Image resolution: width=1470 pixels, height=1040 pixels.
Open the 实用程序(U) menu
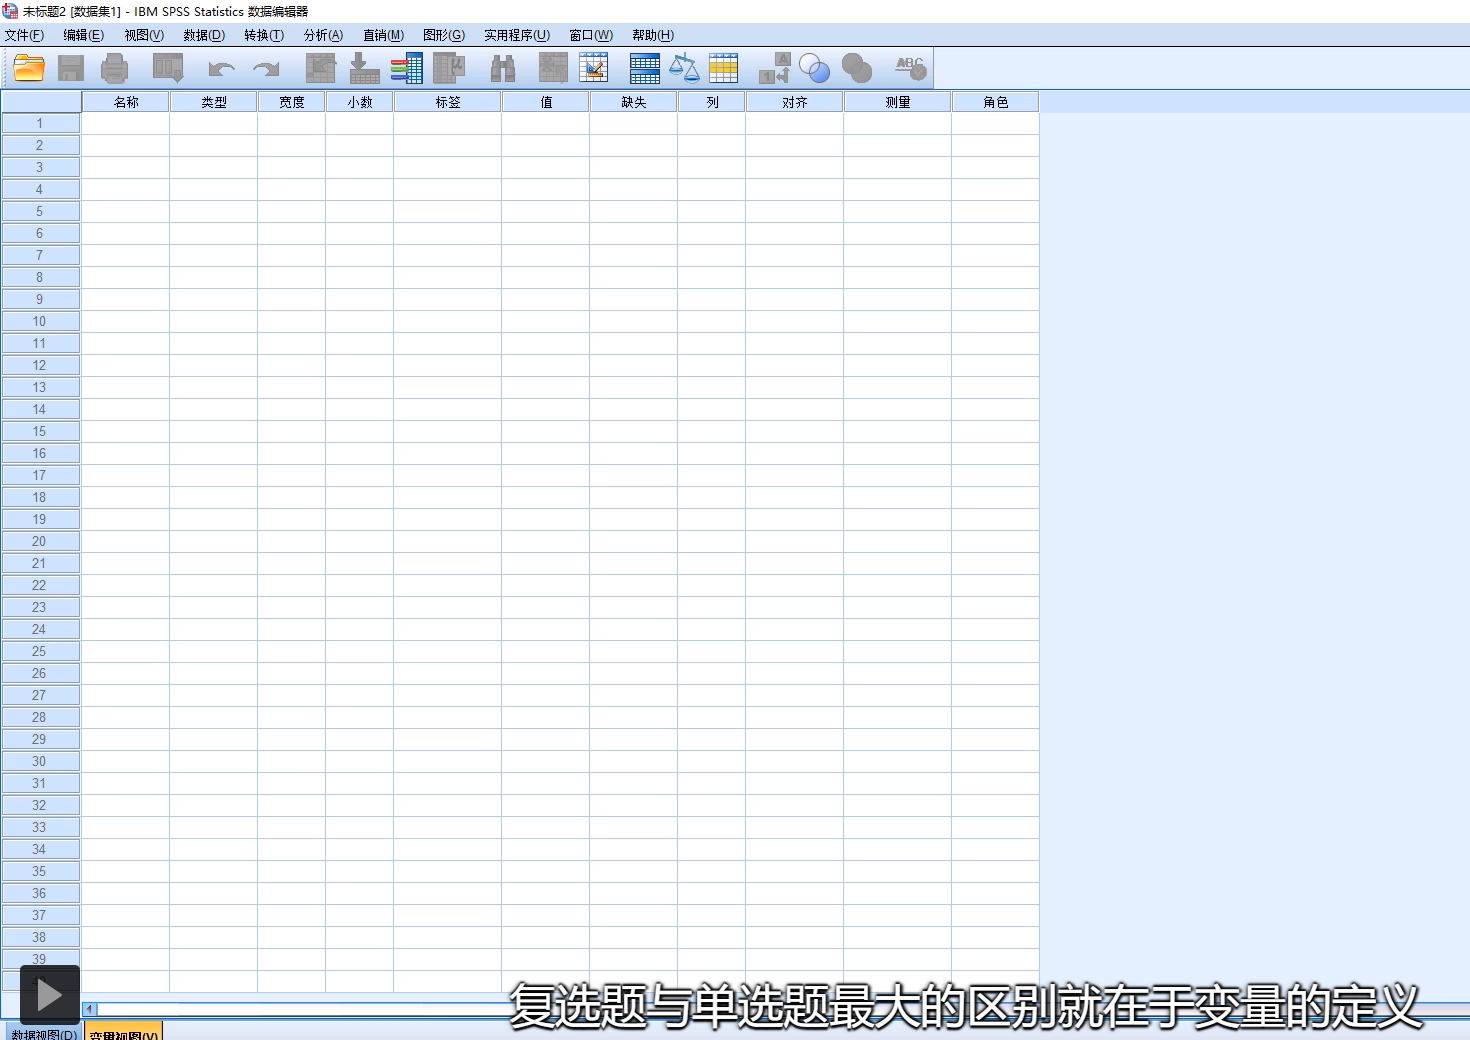[x=517, y=35]
